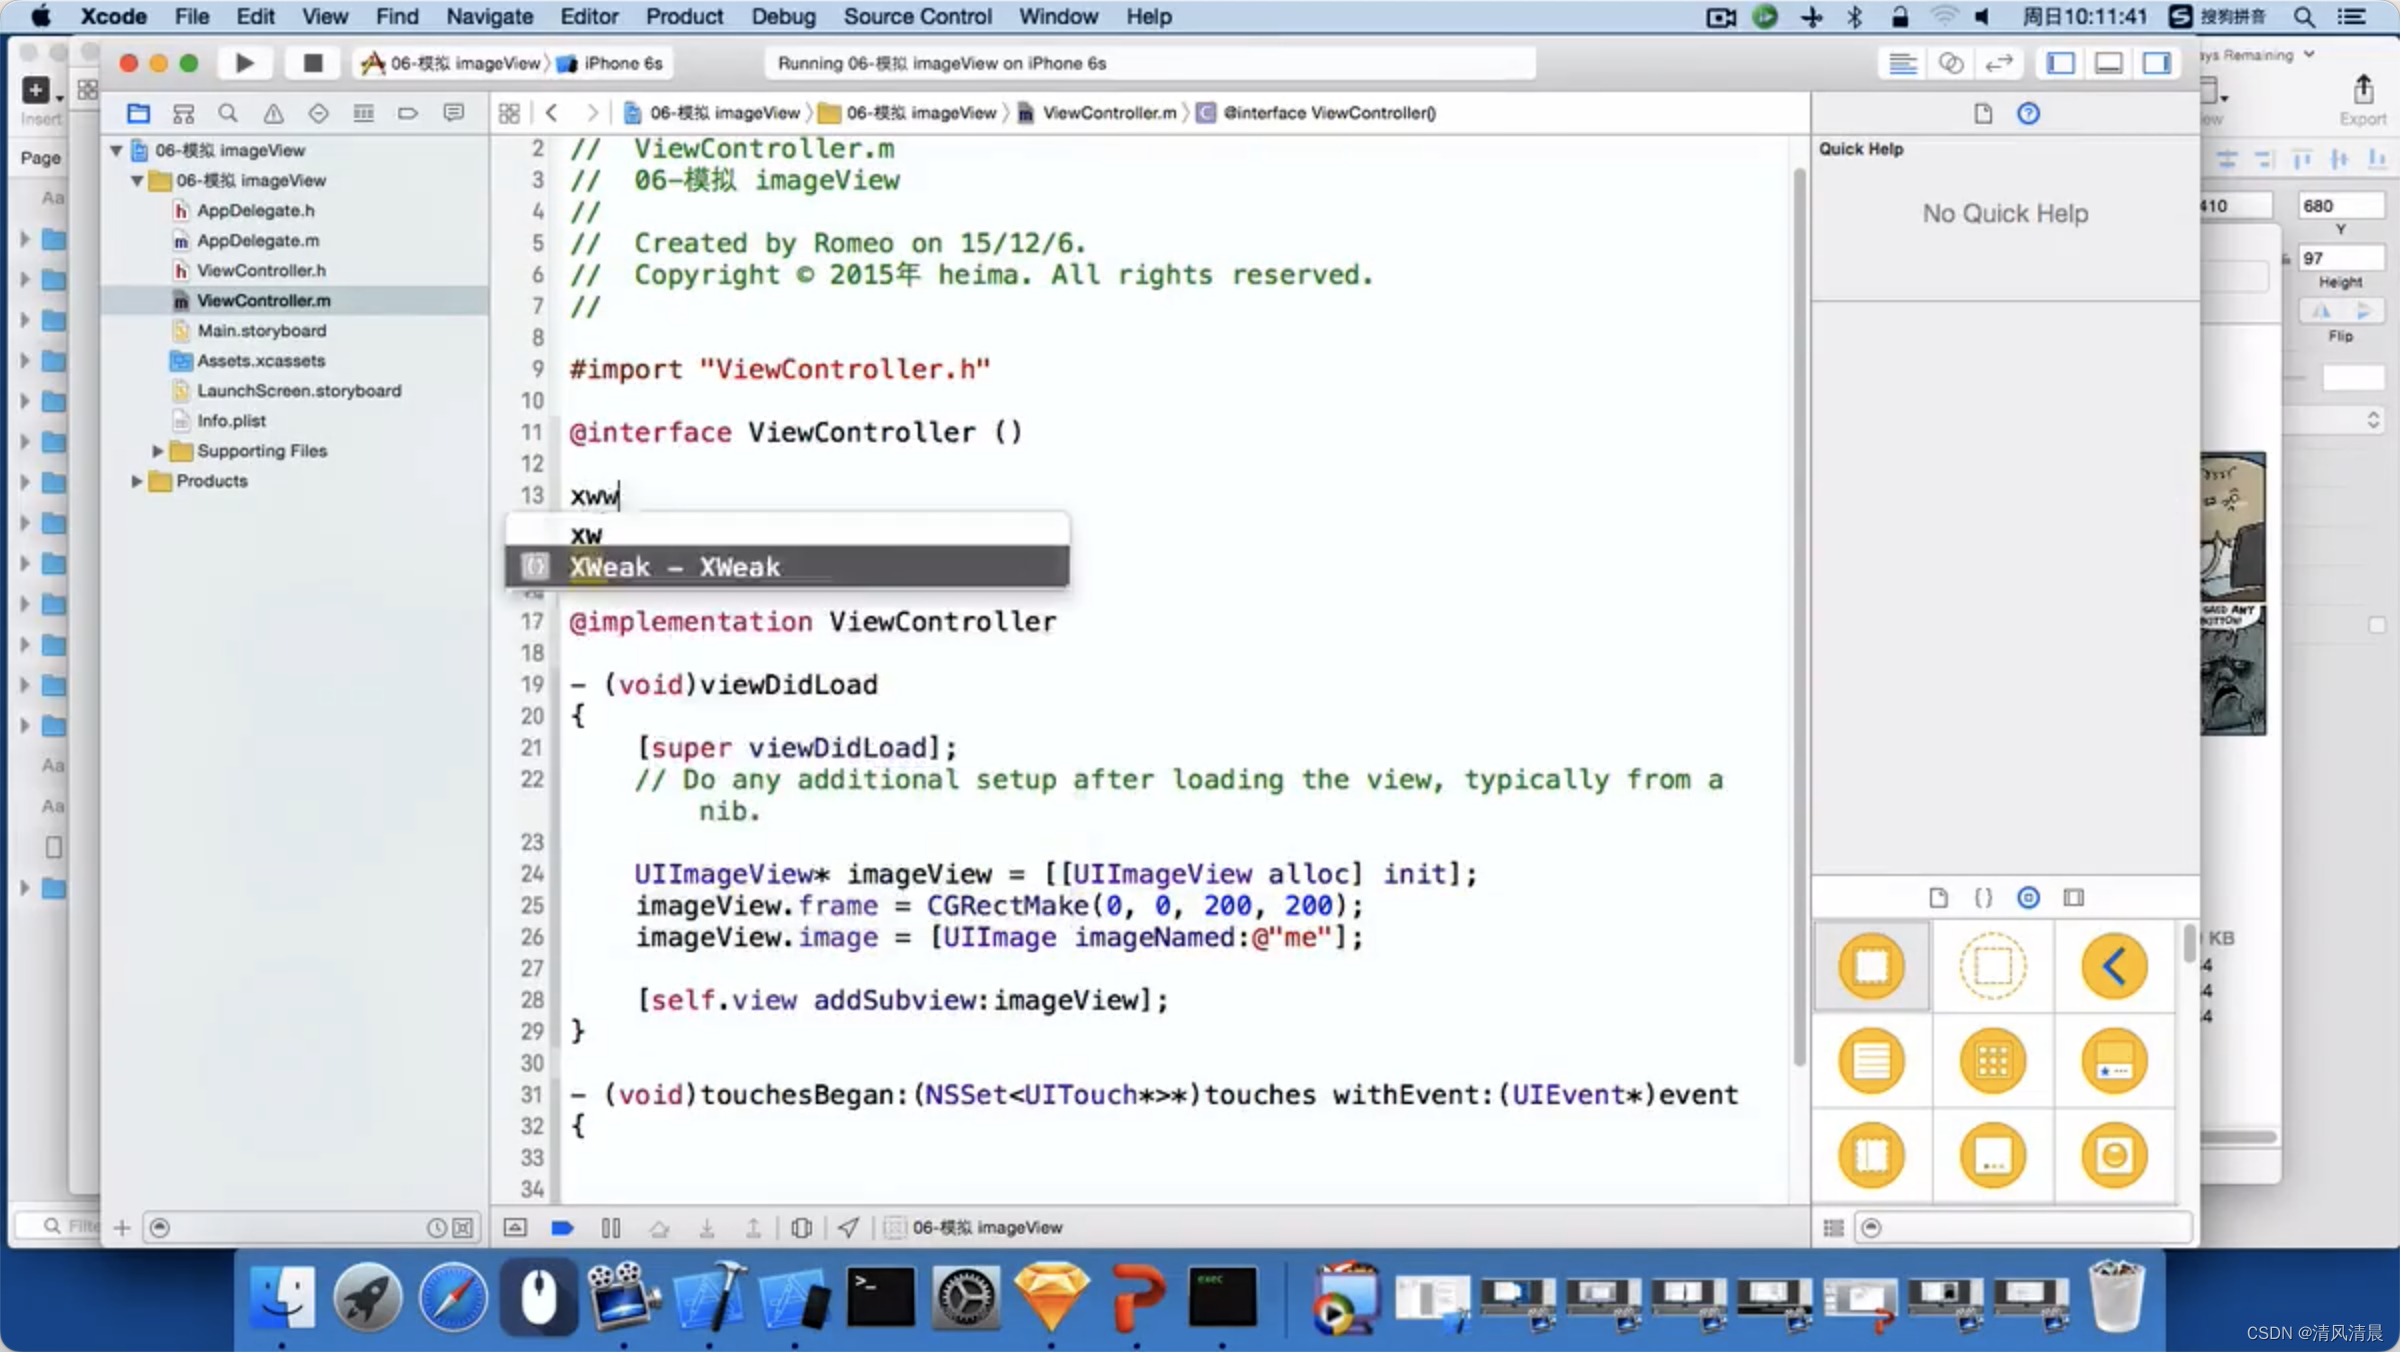Open the Debug View Hierarchy button
The image size is (2400, 1352).
pyautogui.click(x=801, y=1227)
